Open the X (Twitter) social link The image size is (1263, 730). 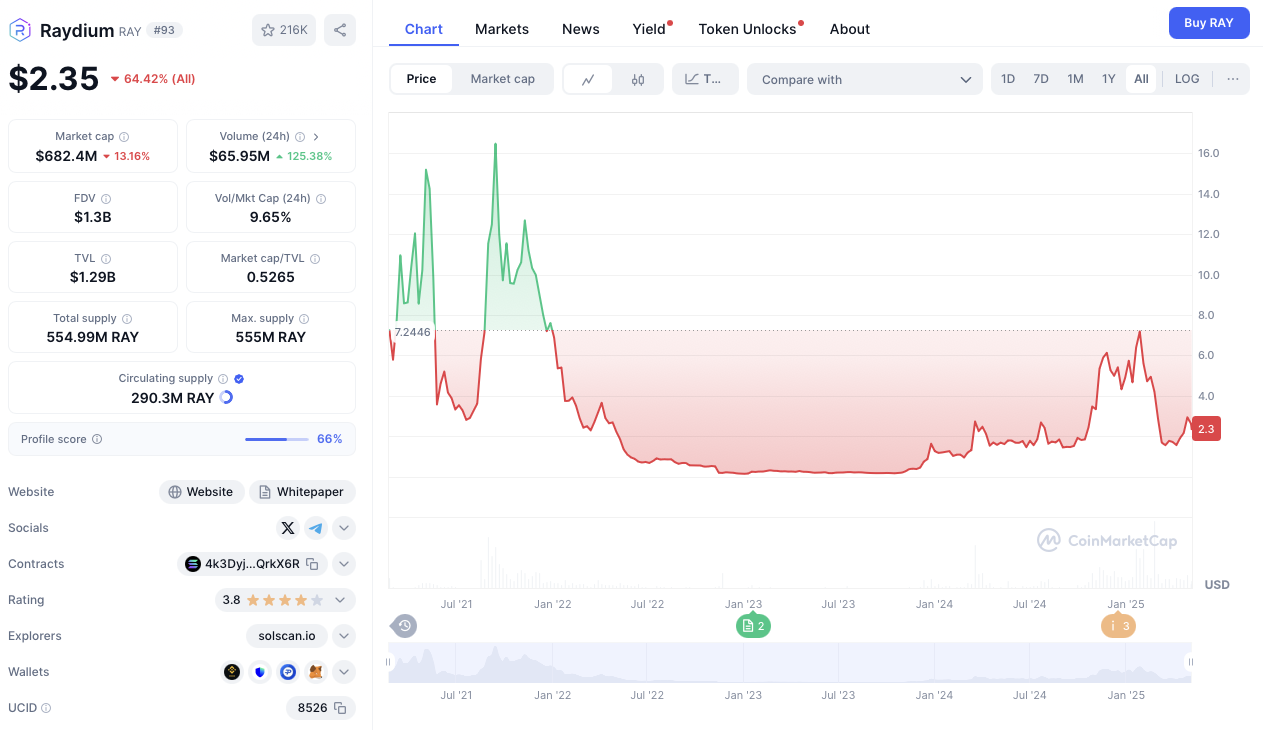tap(288, 528)
